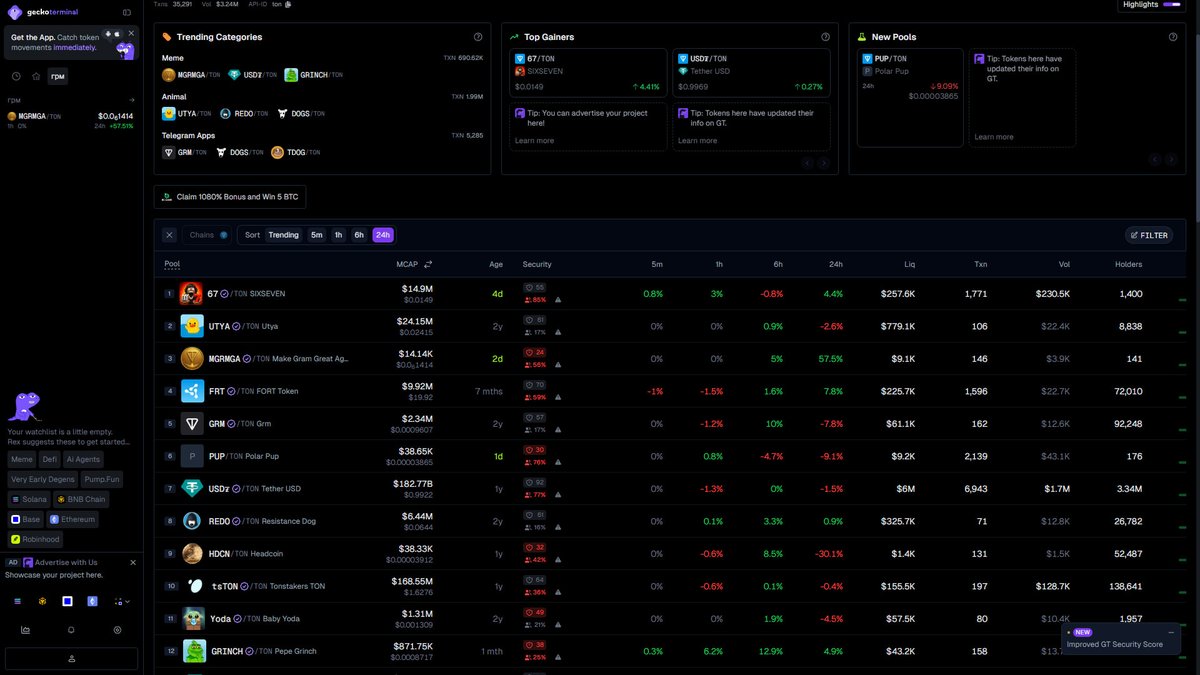
Task: Click the Robinhood chain chip
Action: pos(35,539)
